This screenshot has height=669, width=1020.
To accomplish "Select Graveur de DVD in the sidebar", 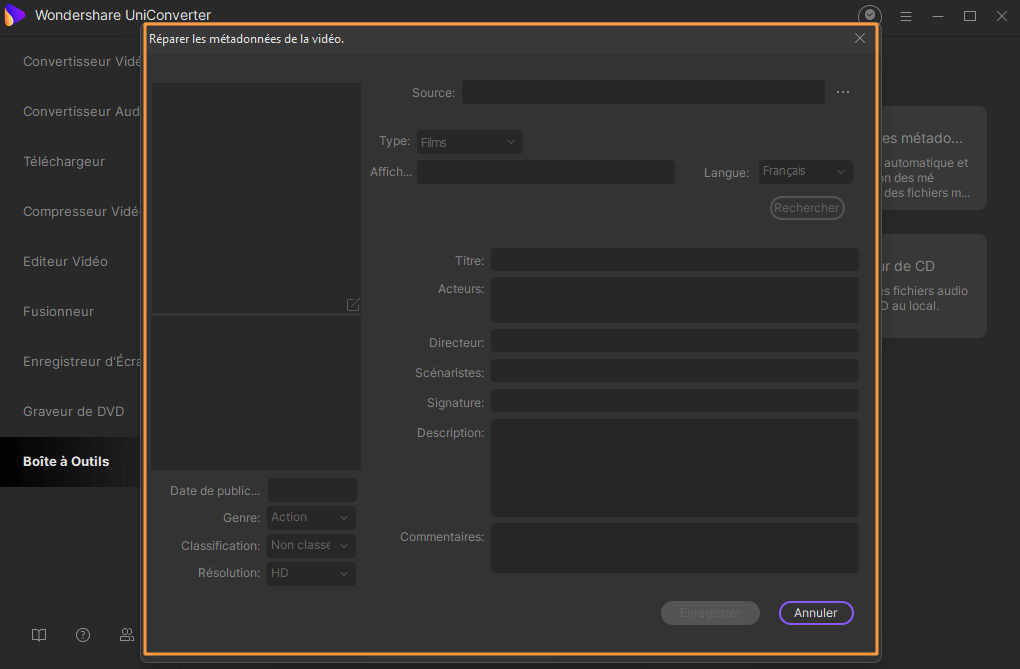I will 74,411.
